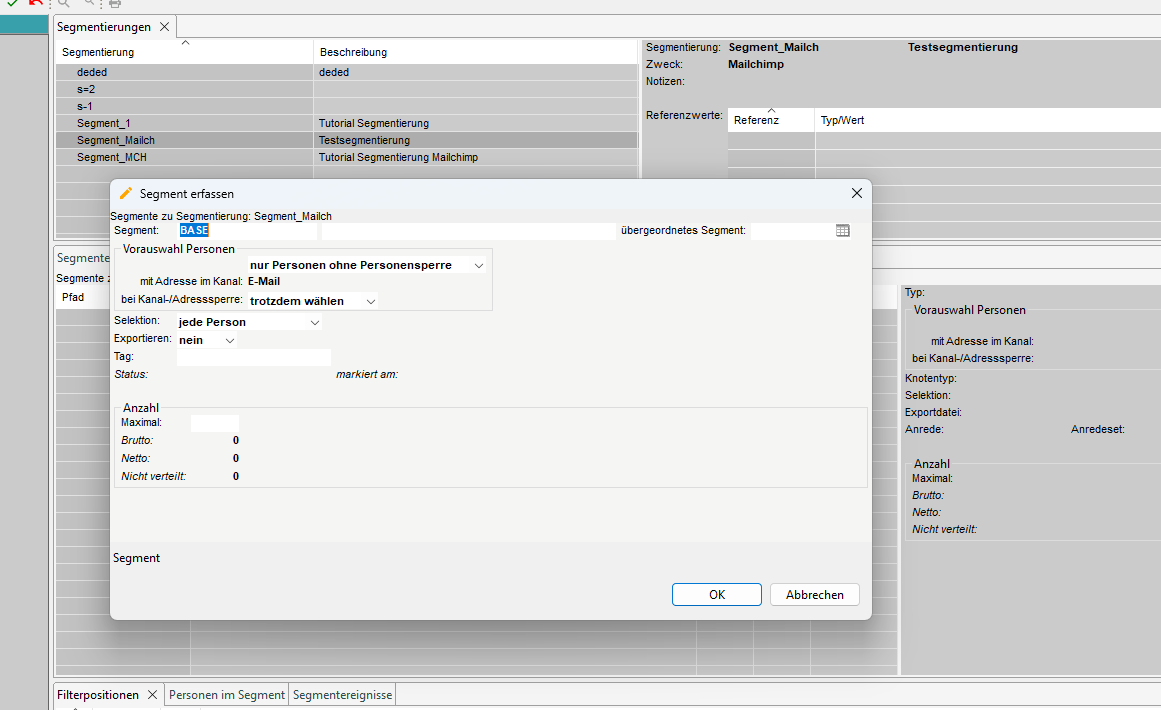Image resolution: width=1161 pixels, height=710 pixels.
Task: Click the first magnifier search icon in the toolbar
Action: pyautogui.click(x=64, y=4)
